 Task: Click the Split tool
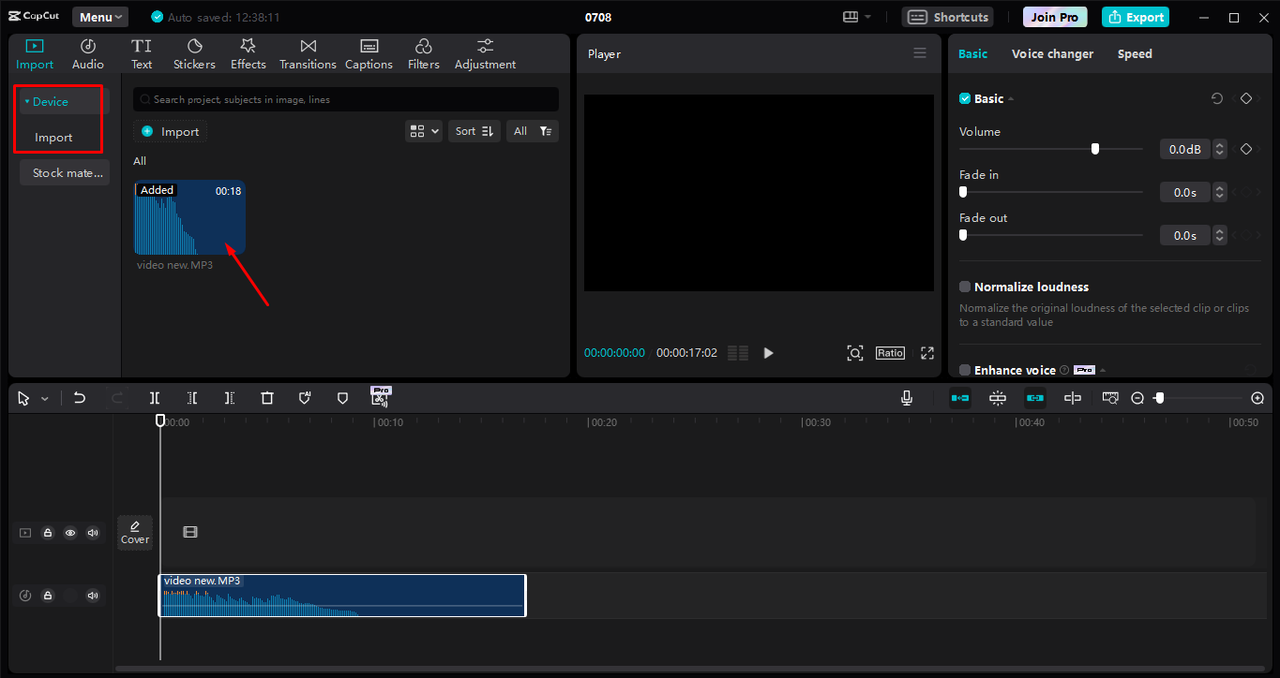click(x=154, y=398)
